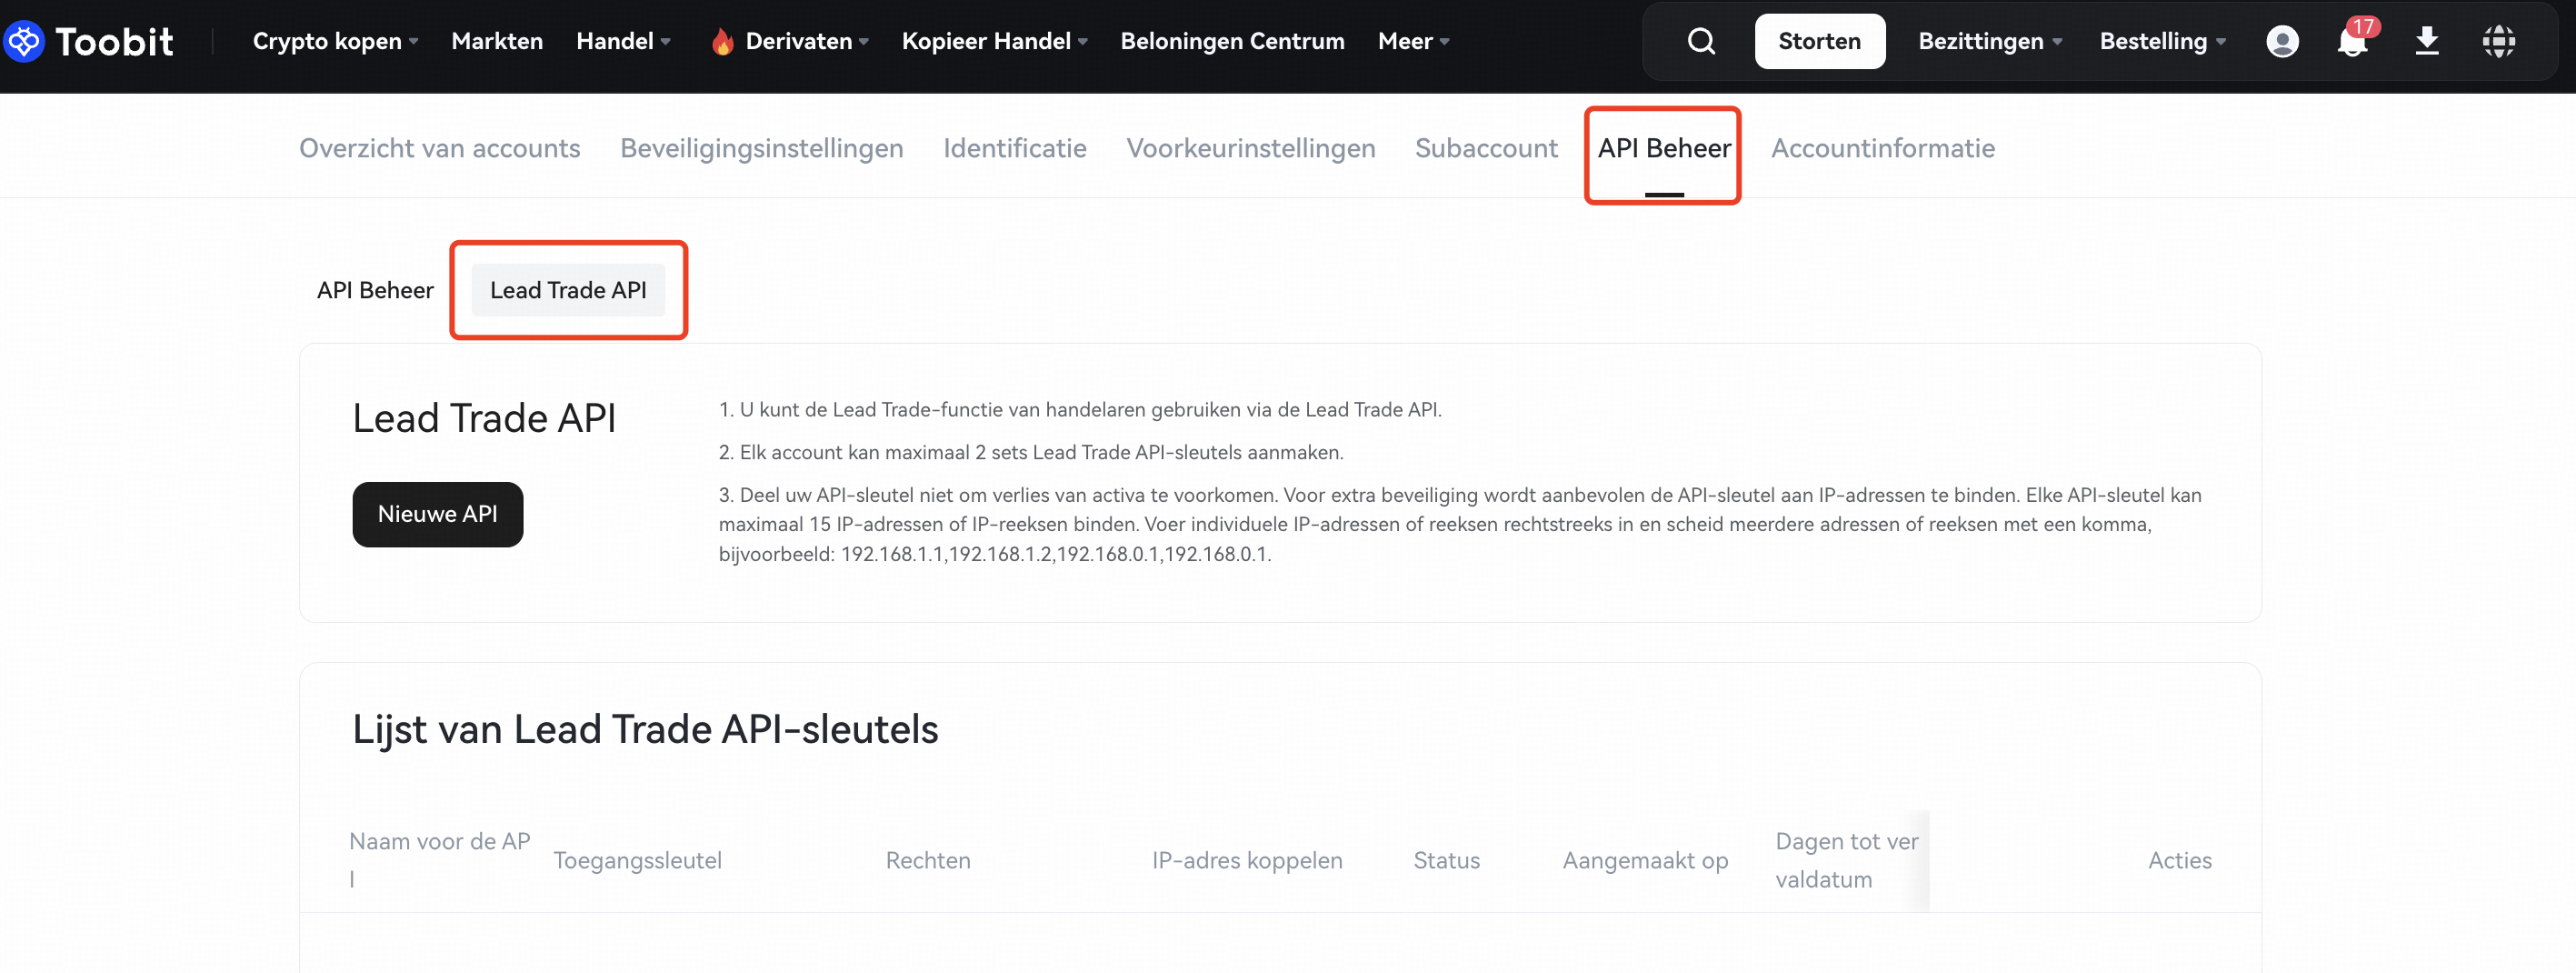Click the Naam voor de API column header
The width and height of the screenshot is (2576, 973).
coord(439,860)
